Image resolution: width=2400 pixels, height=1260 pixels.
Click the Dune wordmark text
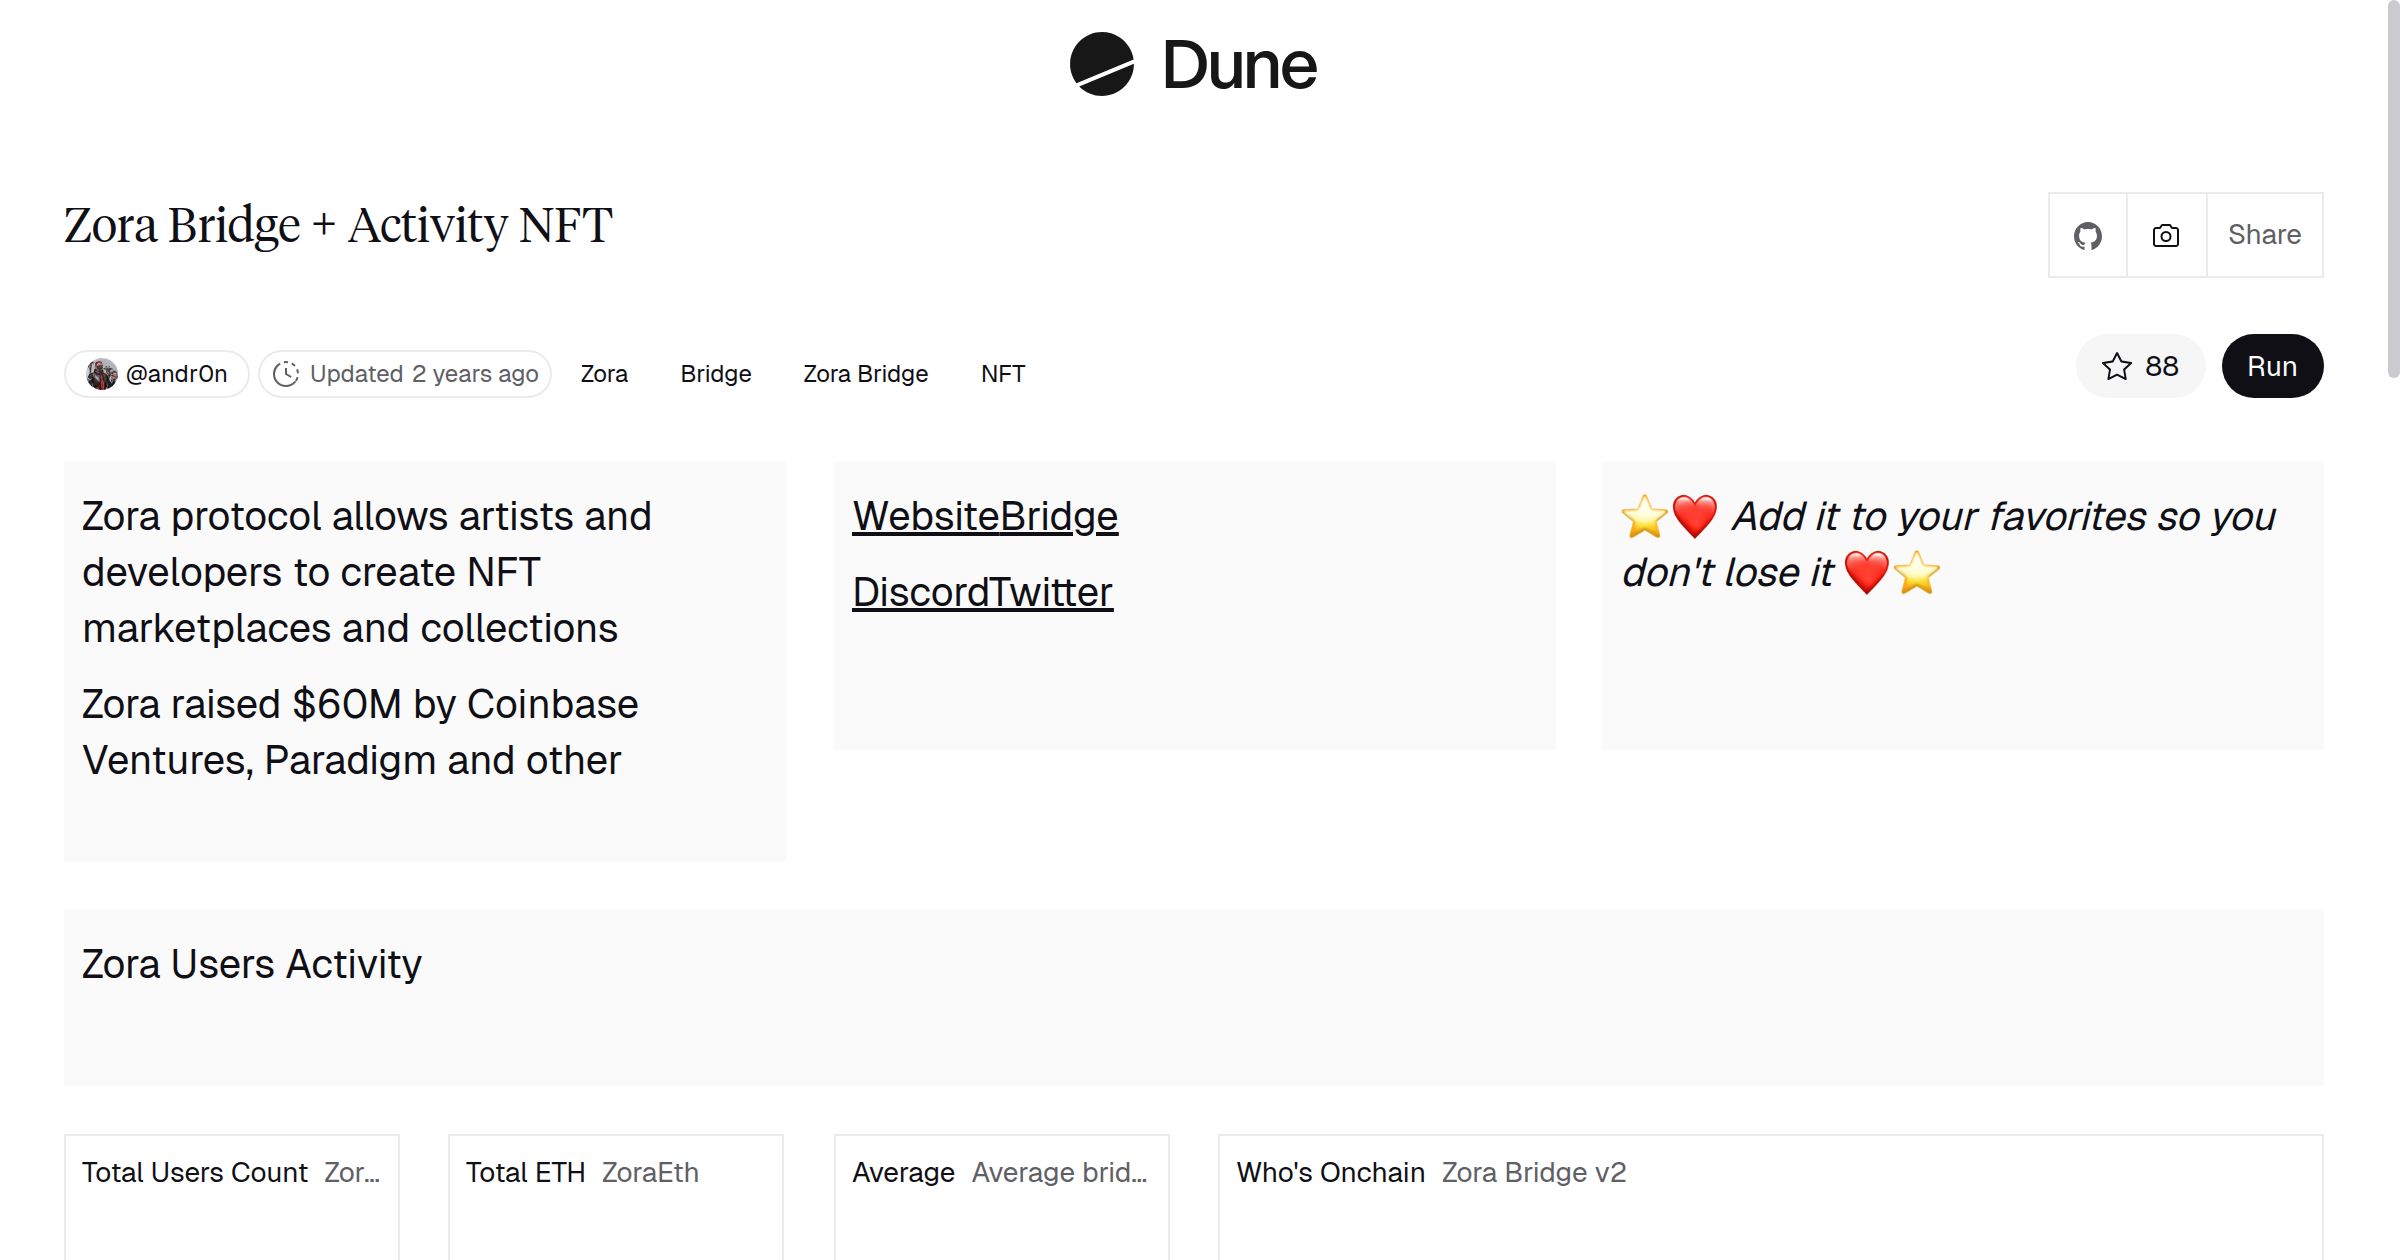(x=1239, y=66)
